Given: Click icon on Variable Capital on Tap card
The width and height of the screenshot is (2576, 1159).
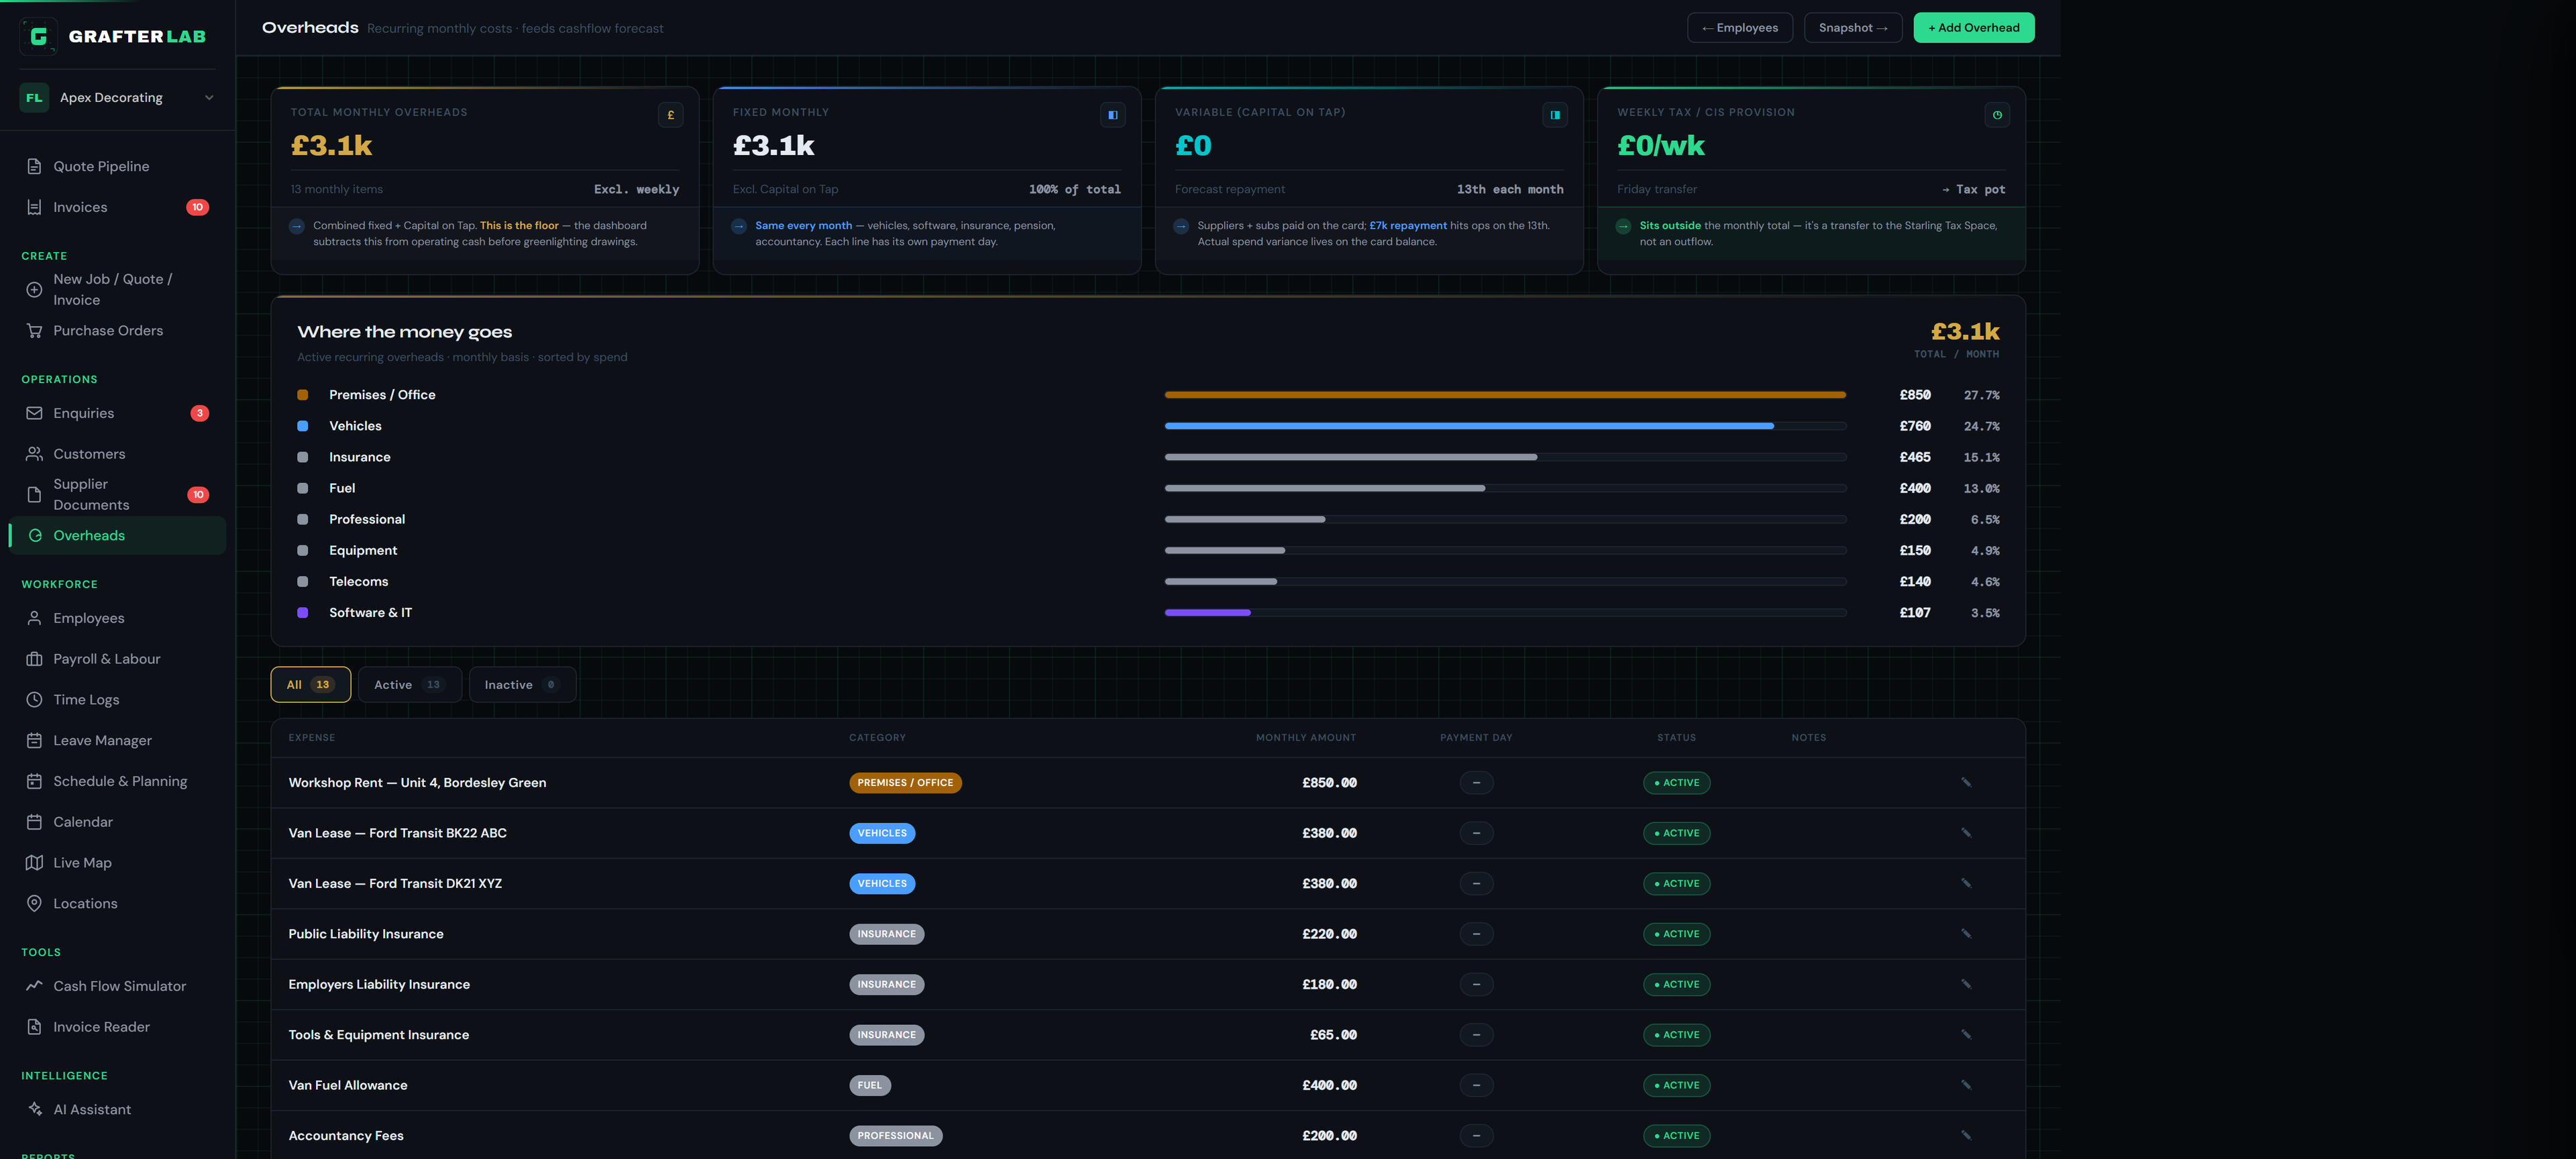Looking at the screenshot, I should click(1555, 115).
